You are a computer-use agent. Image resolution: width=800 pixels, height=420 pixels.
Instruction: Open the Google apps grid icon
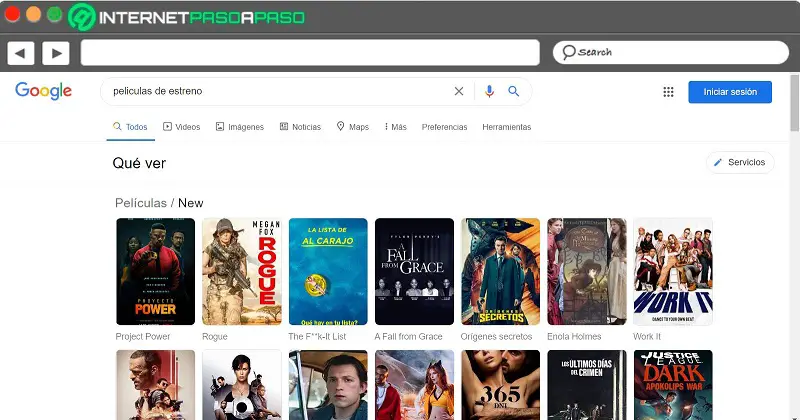668,92
